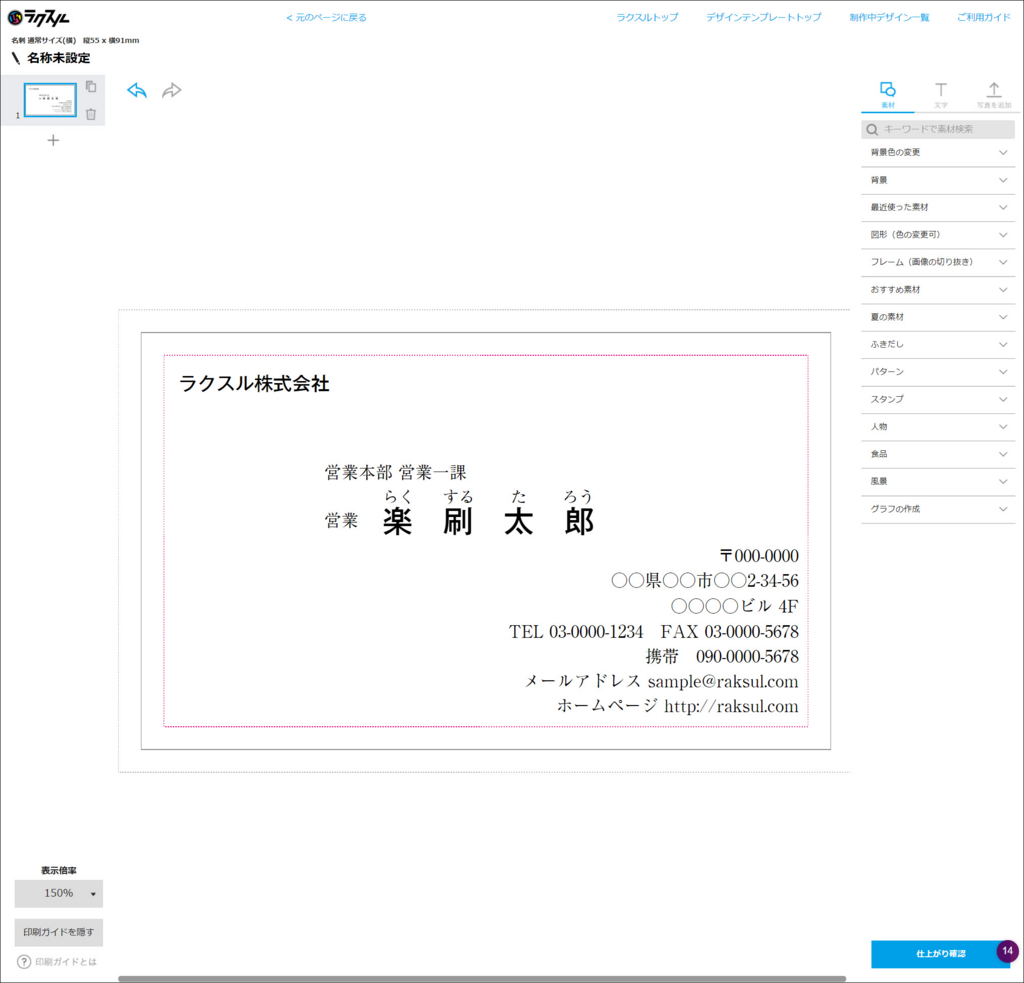Image resolution: width=1024 pixels, height=983 pixels.
Task: Select 営業本部 営業一課 text on card
Action: 396,472
